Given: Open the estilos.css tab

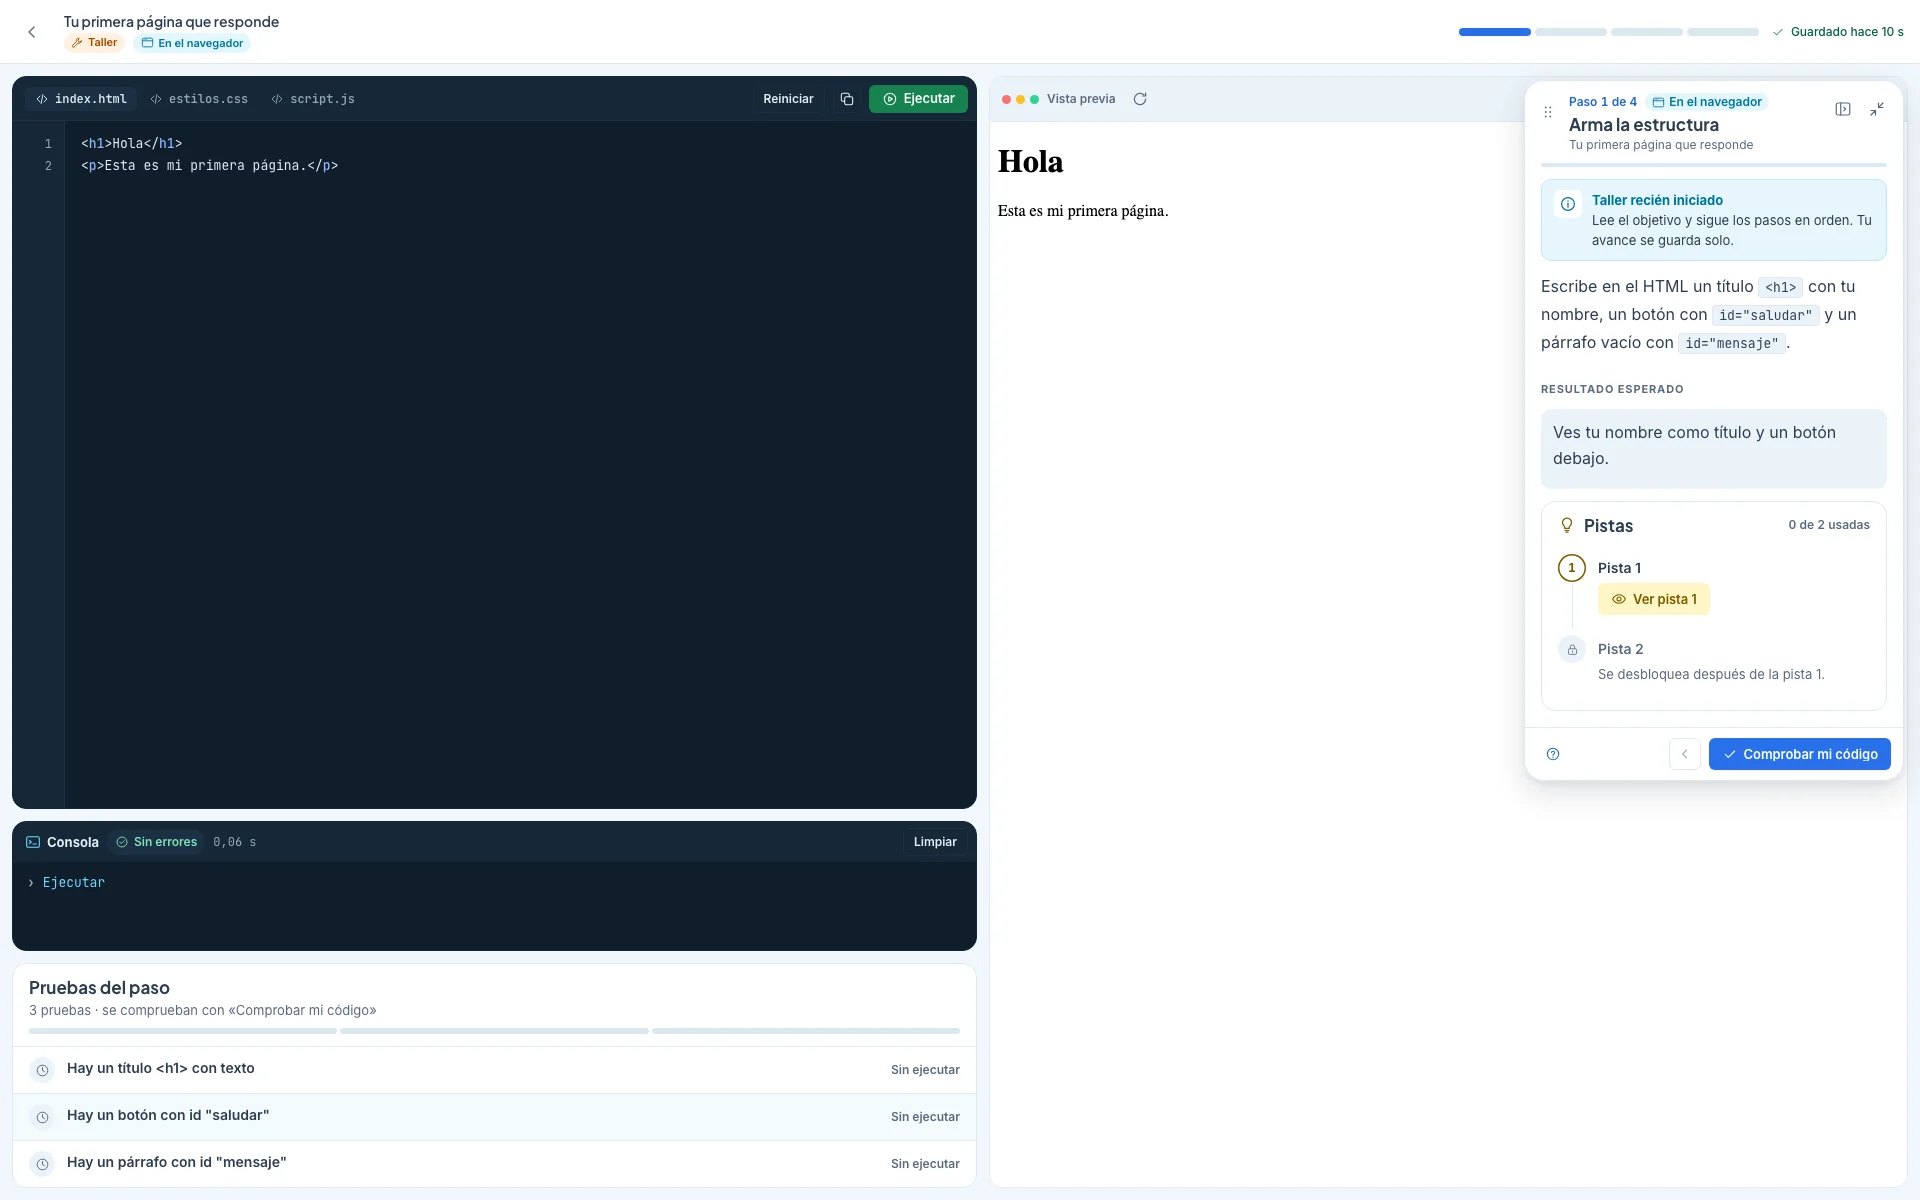Looking at the screenshot, I should click(199, 99).
